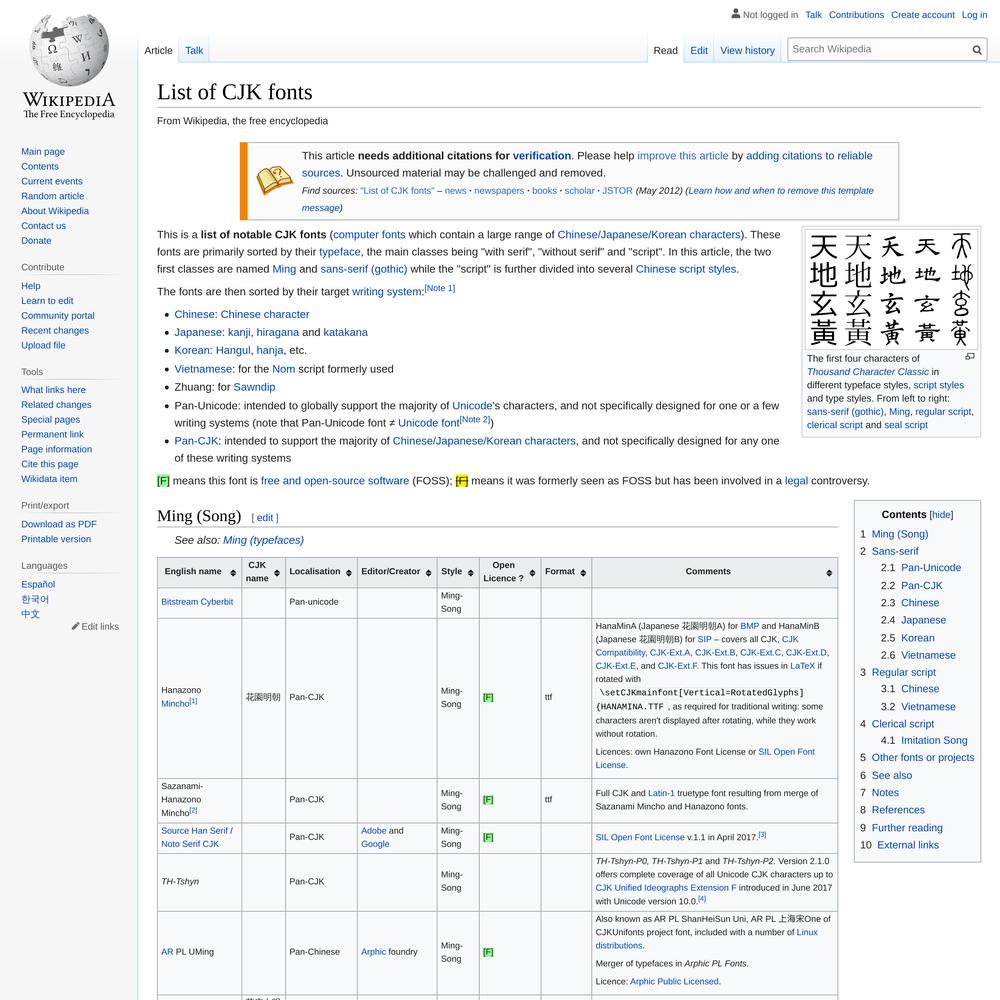Open the Talk tab
The image size is (1000, 1000).
[194, 50]
